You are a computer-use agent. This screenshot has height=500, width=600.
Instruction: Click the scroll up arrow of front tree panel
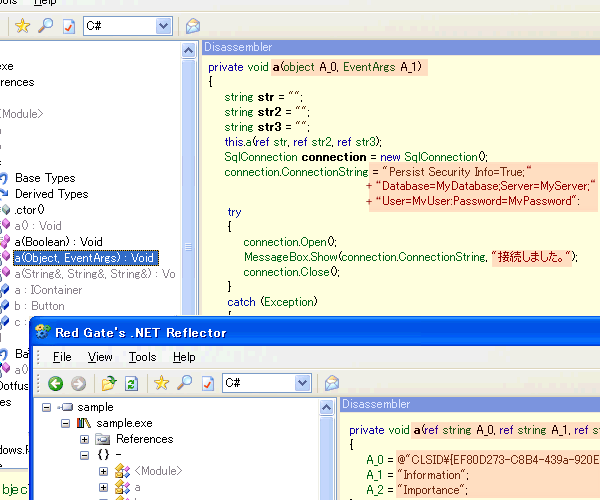[326, 407]
